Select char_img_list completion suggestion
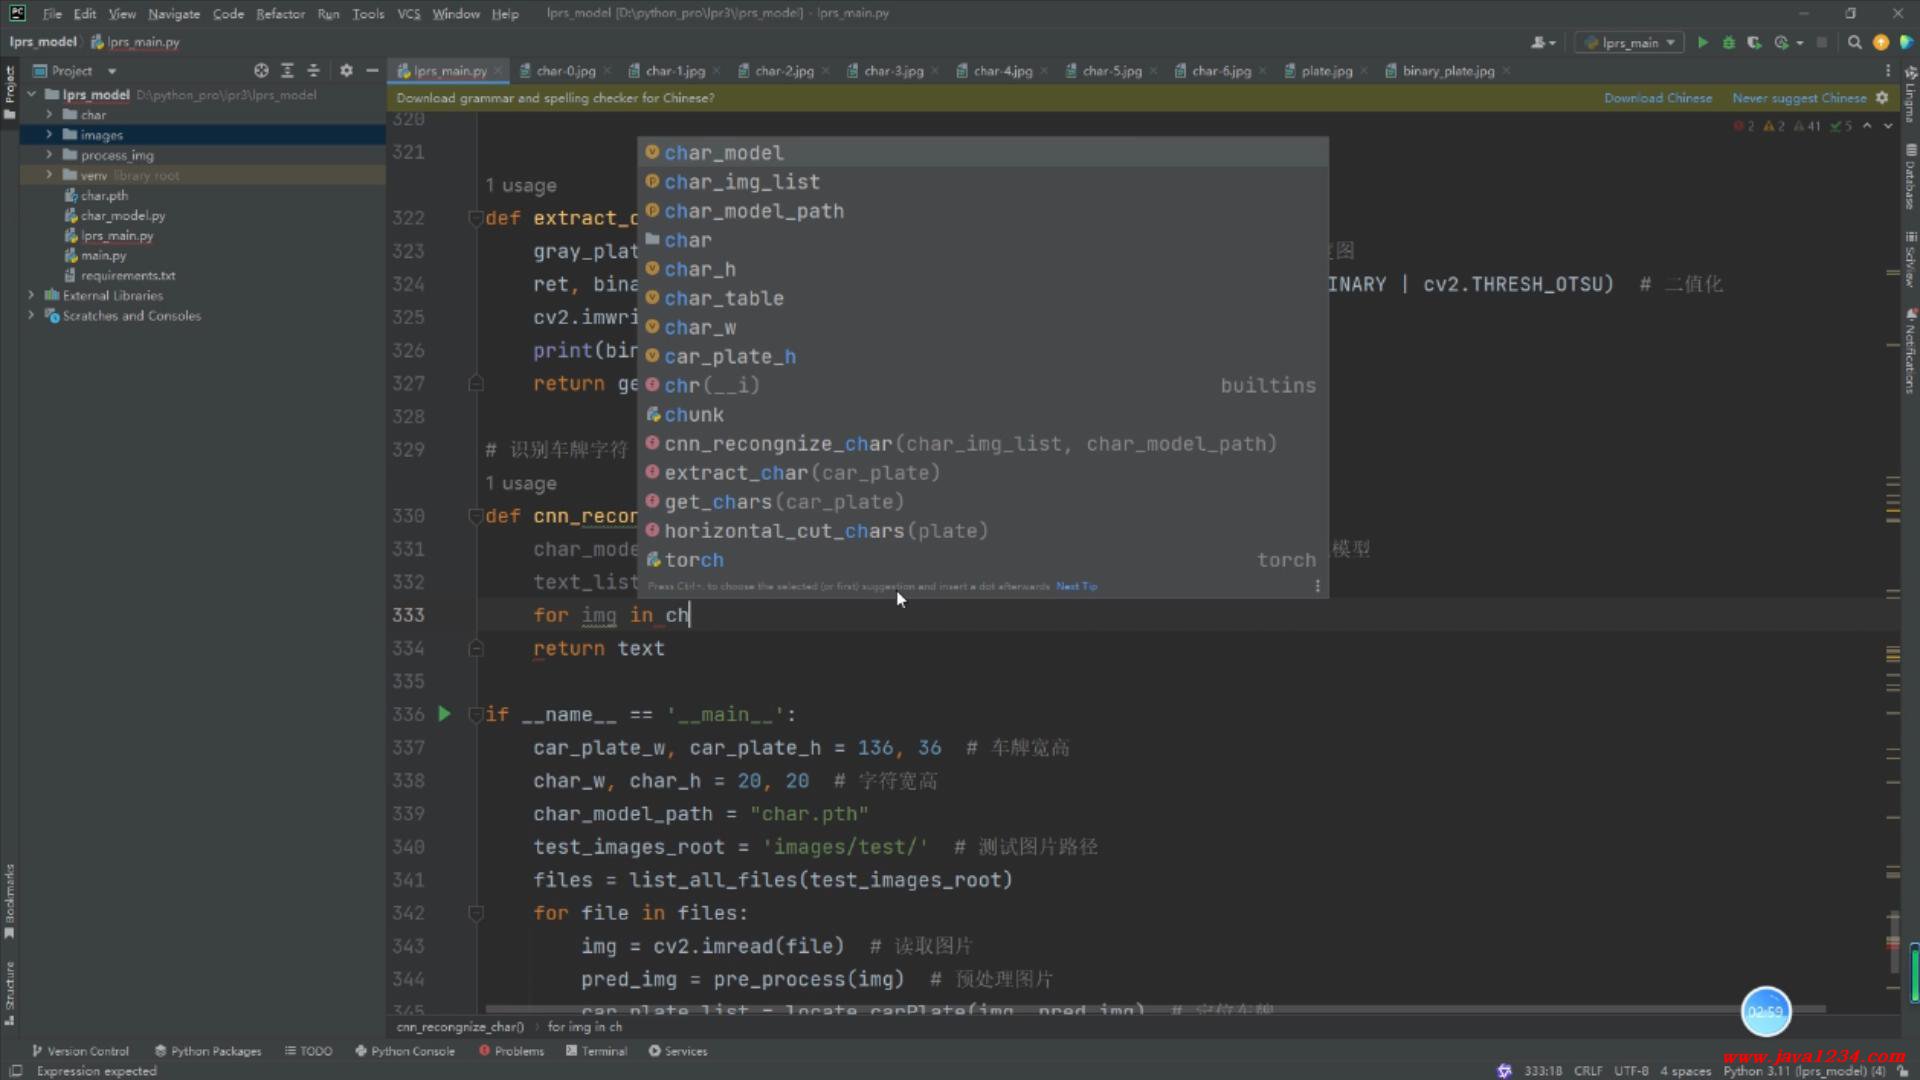1920x1080 pixels. click(741, 182)
